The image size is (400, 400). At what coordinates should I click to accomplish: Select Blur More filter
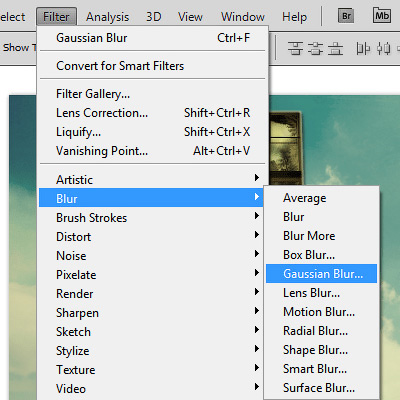pos(321,236)
